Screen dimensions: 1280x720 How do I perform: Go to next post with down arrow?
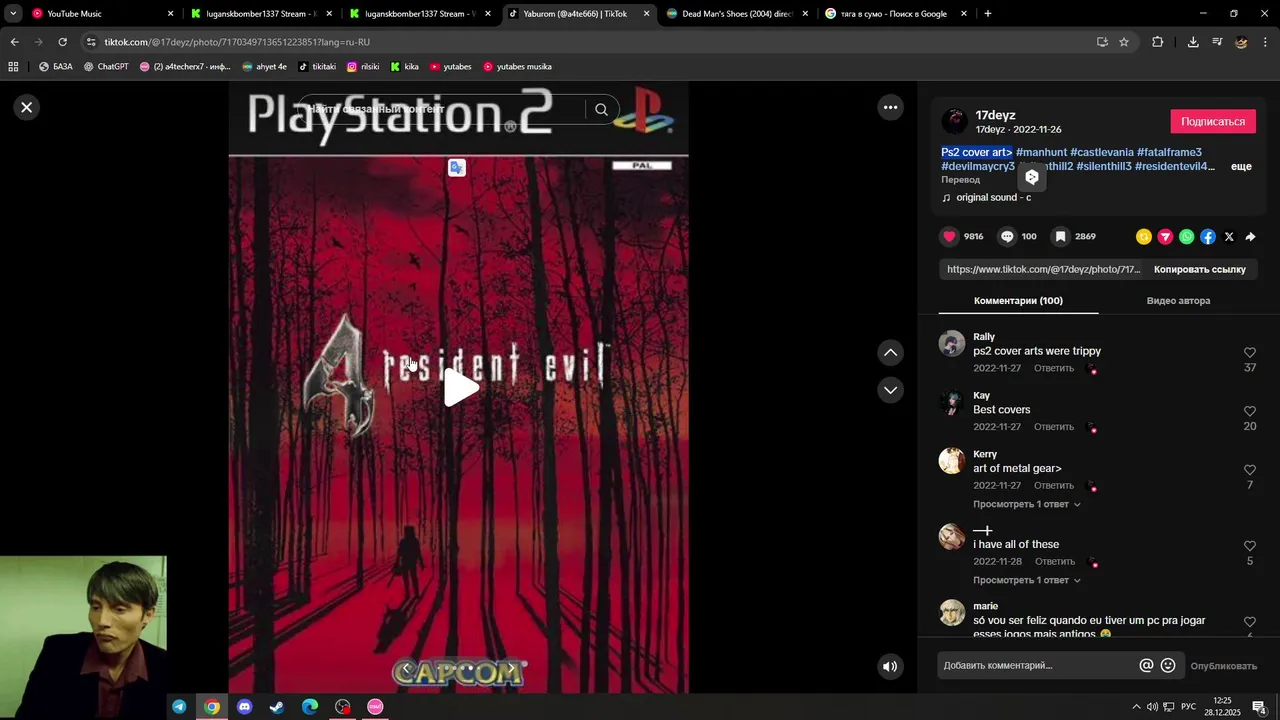(x=890, y=390)
